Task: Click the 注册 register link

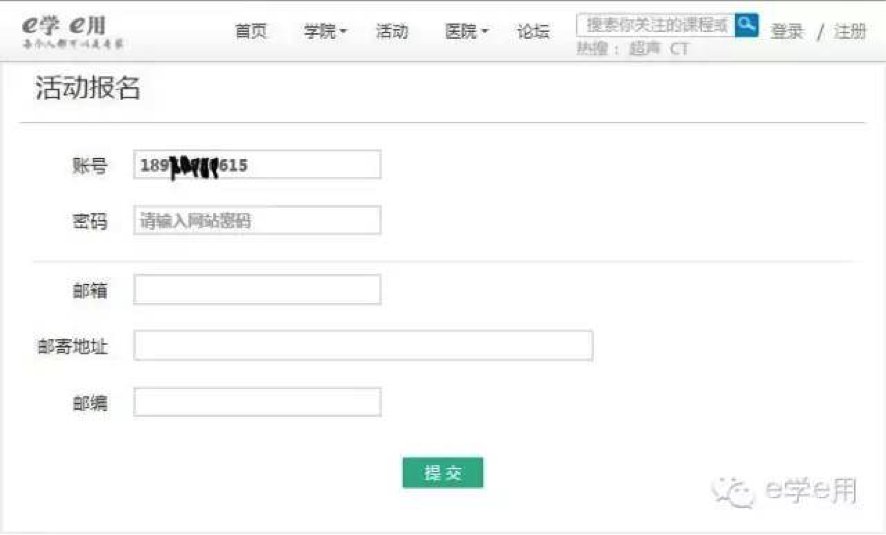Action: (x=850, y=31)
